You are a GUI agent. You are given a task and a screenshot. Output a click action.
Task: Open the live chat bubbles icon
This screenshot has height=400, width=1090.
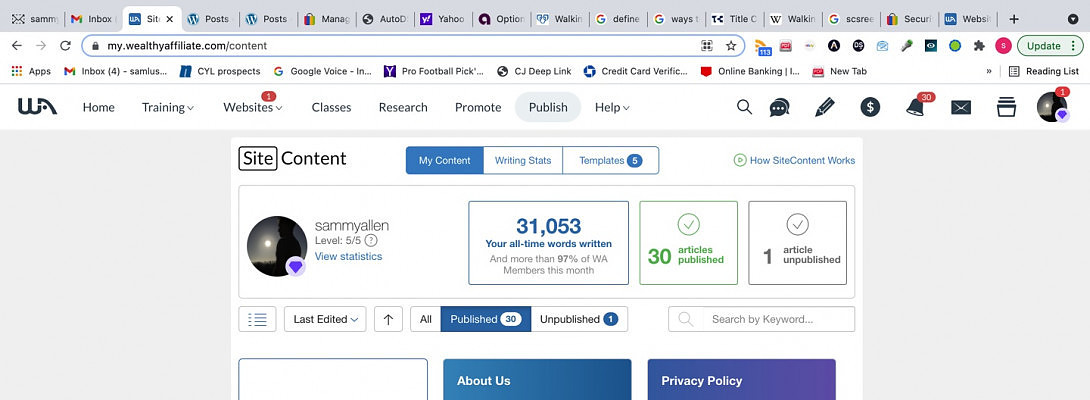[780, 108]
